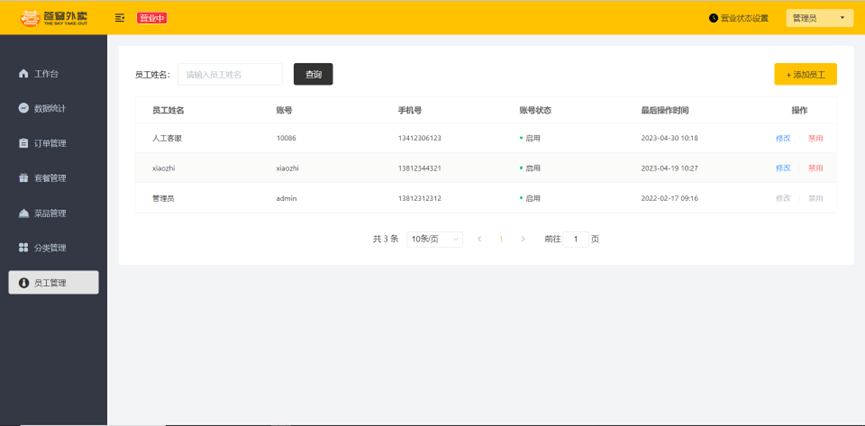This screenshot has height=426, width=865.
Task: Go to previous page with left chevron
Action: [x=479, y=239]
